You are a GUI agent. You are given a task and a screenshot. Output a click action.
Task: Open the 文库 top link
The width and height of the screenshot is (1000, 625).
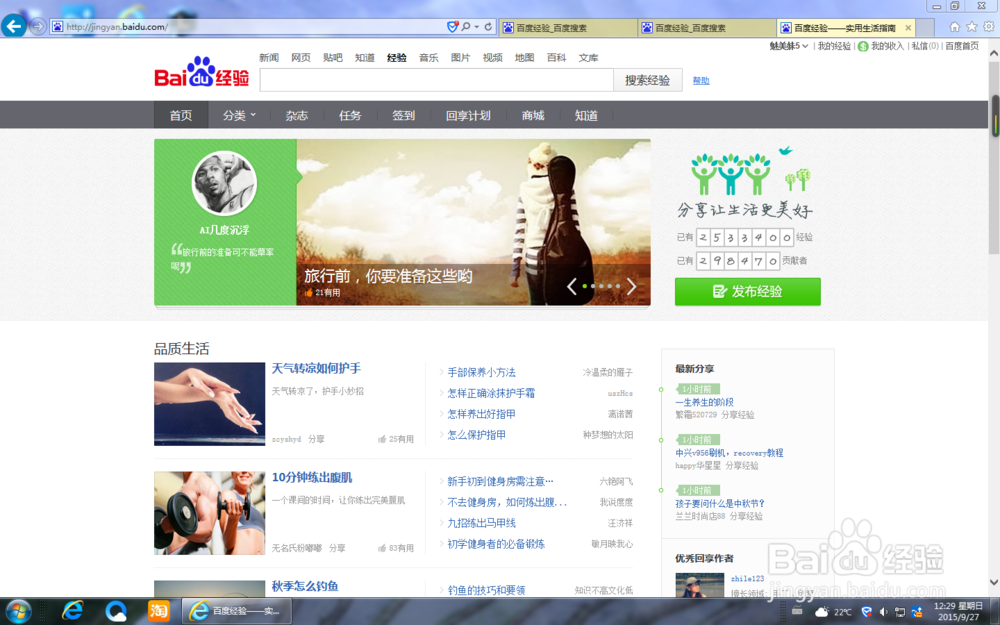click(589, 57)
